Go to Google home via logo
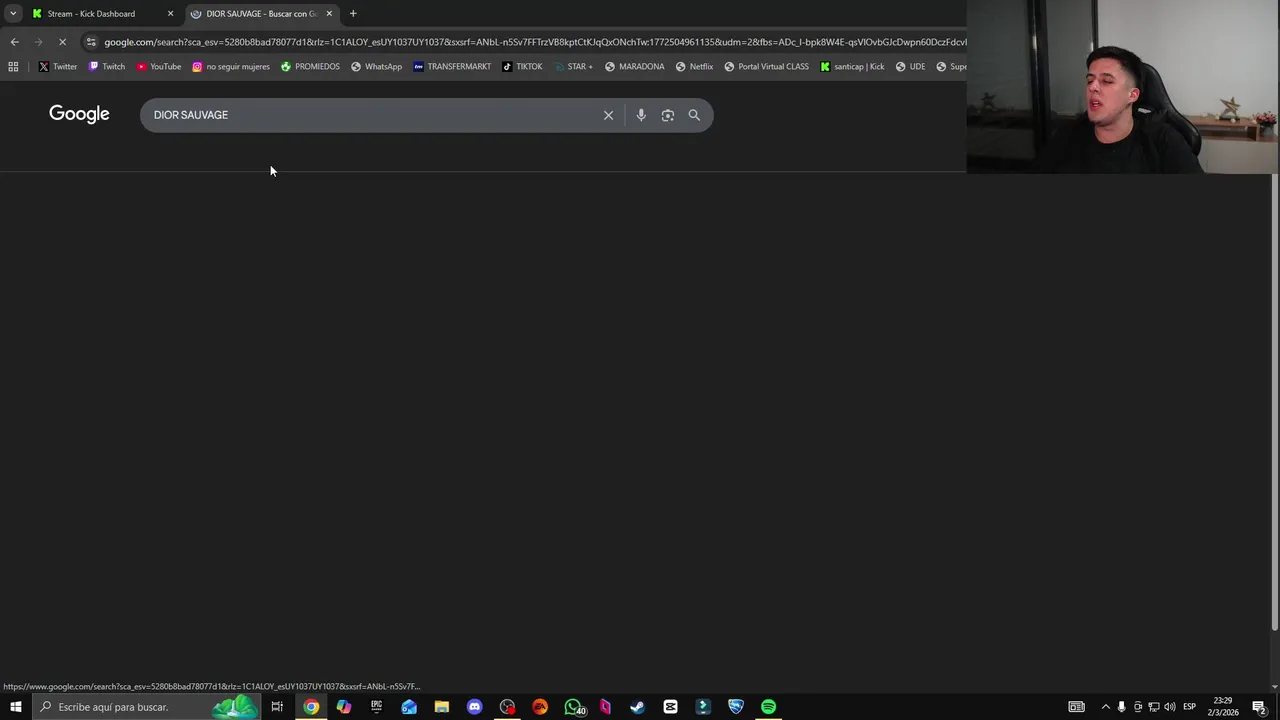Viewport: 1280px width, 720px height. coord(79,114)
